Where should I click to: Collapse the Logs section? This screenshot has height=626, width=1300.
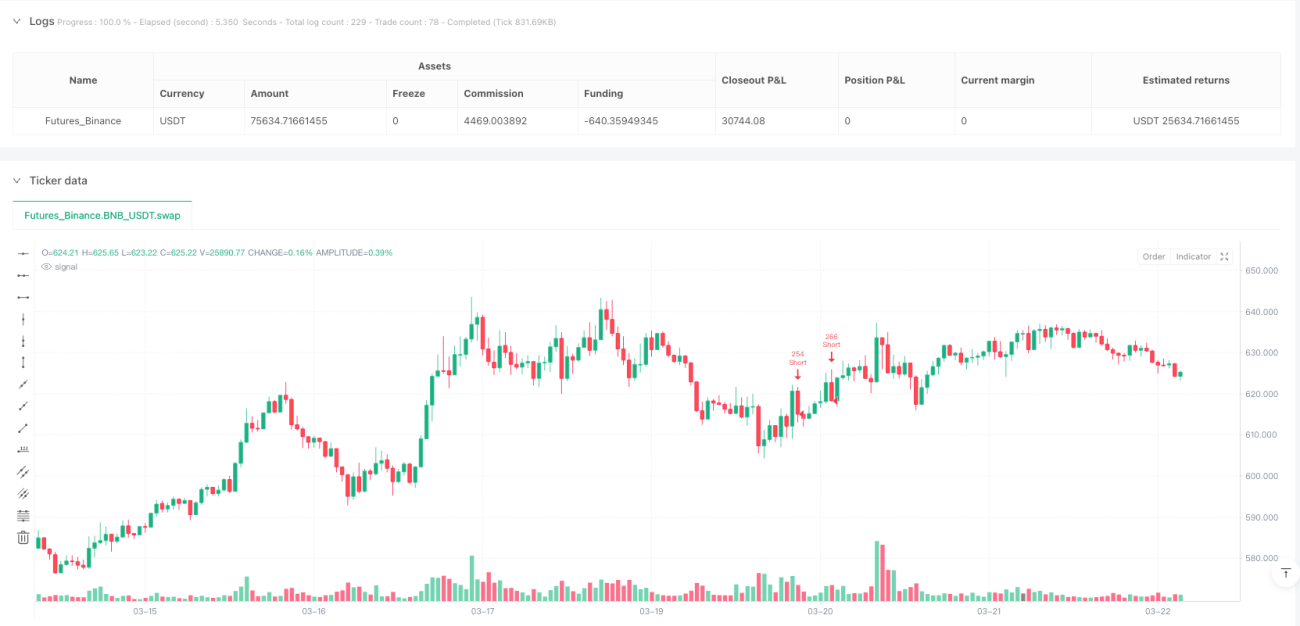17,21
